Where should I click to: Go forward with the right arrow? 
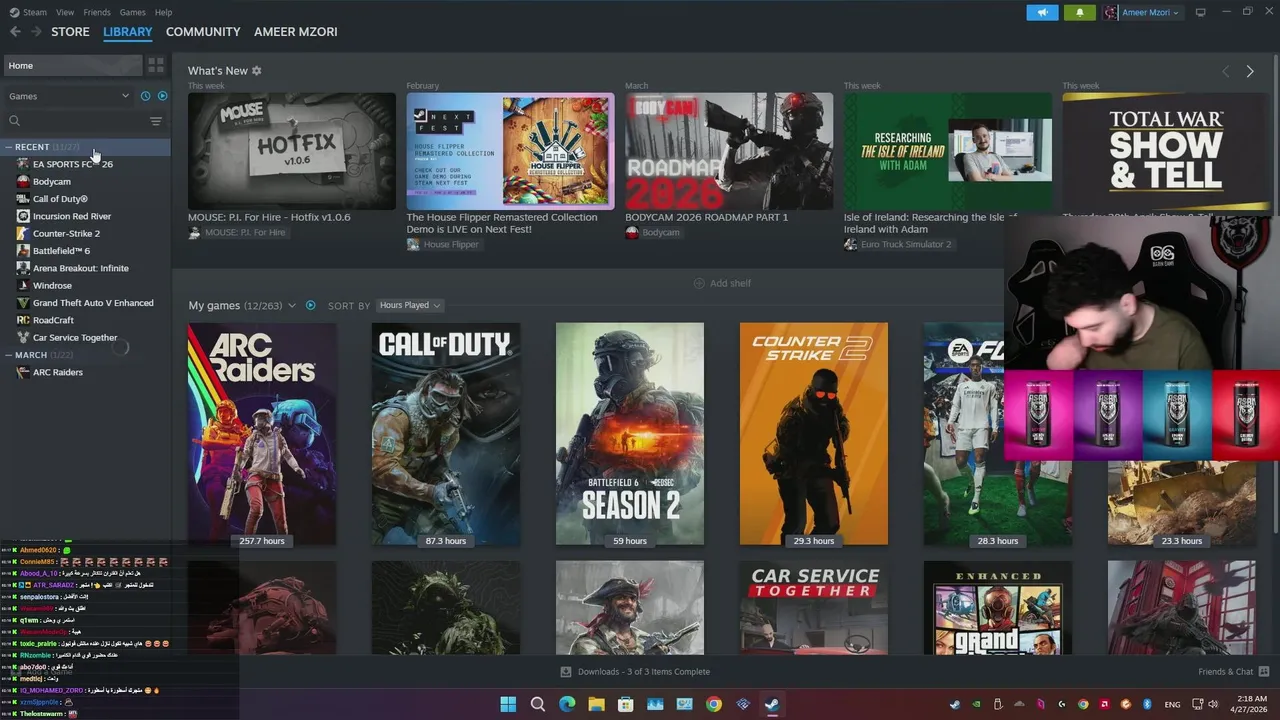pyautogui.click(x=38, y=32)
